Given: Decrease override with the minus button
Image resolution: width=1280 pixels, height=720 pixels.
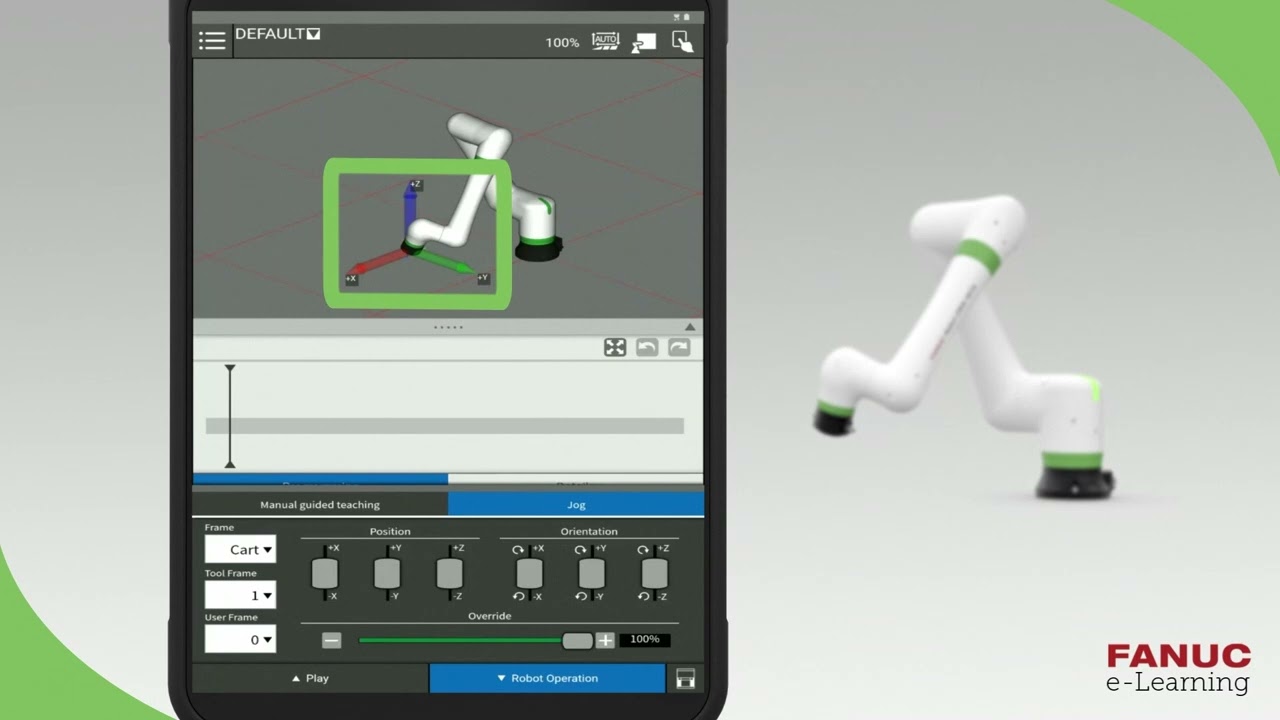Looking at the screenshot, I should point(332,640).
